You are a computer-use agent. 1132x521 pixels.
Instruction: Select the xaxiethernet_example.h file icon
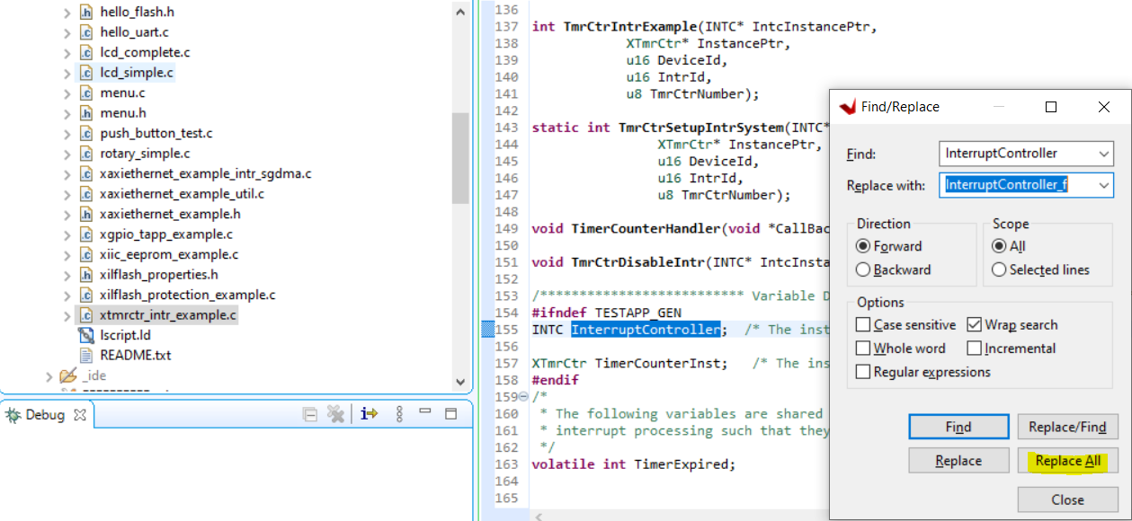coord(86,214)
